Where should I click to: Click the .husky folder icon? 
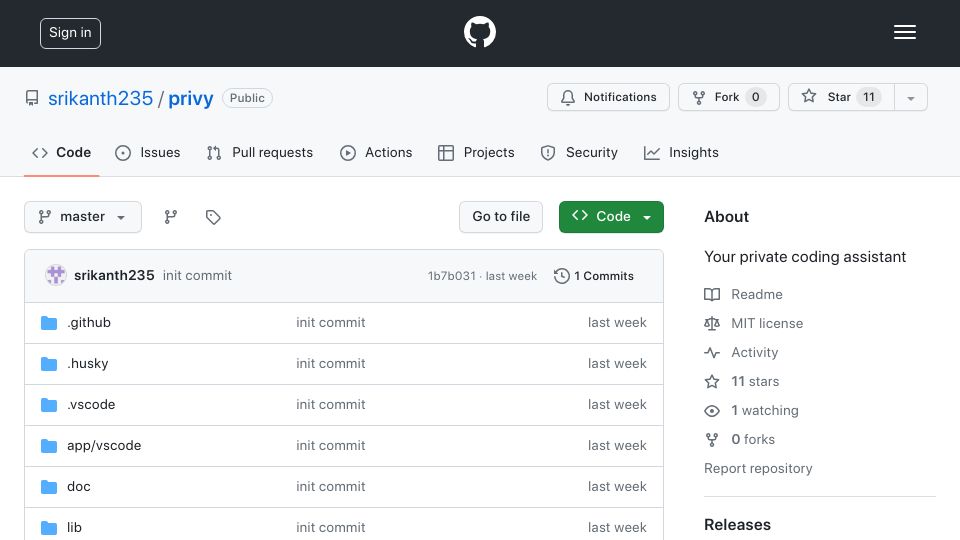click(x=49, y=364)
